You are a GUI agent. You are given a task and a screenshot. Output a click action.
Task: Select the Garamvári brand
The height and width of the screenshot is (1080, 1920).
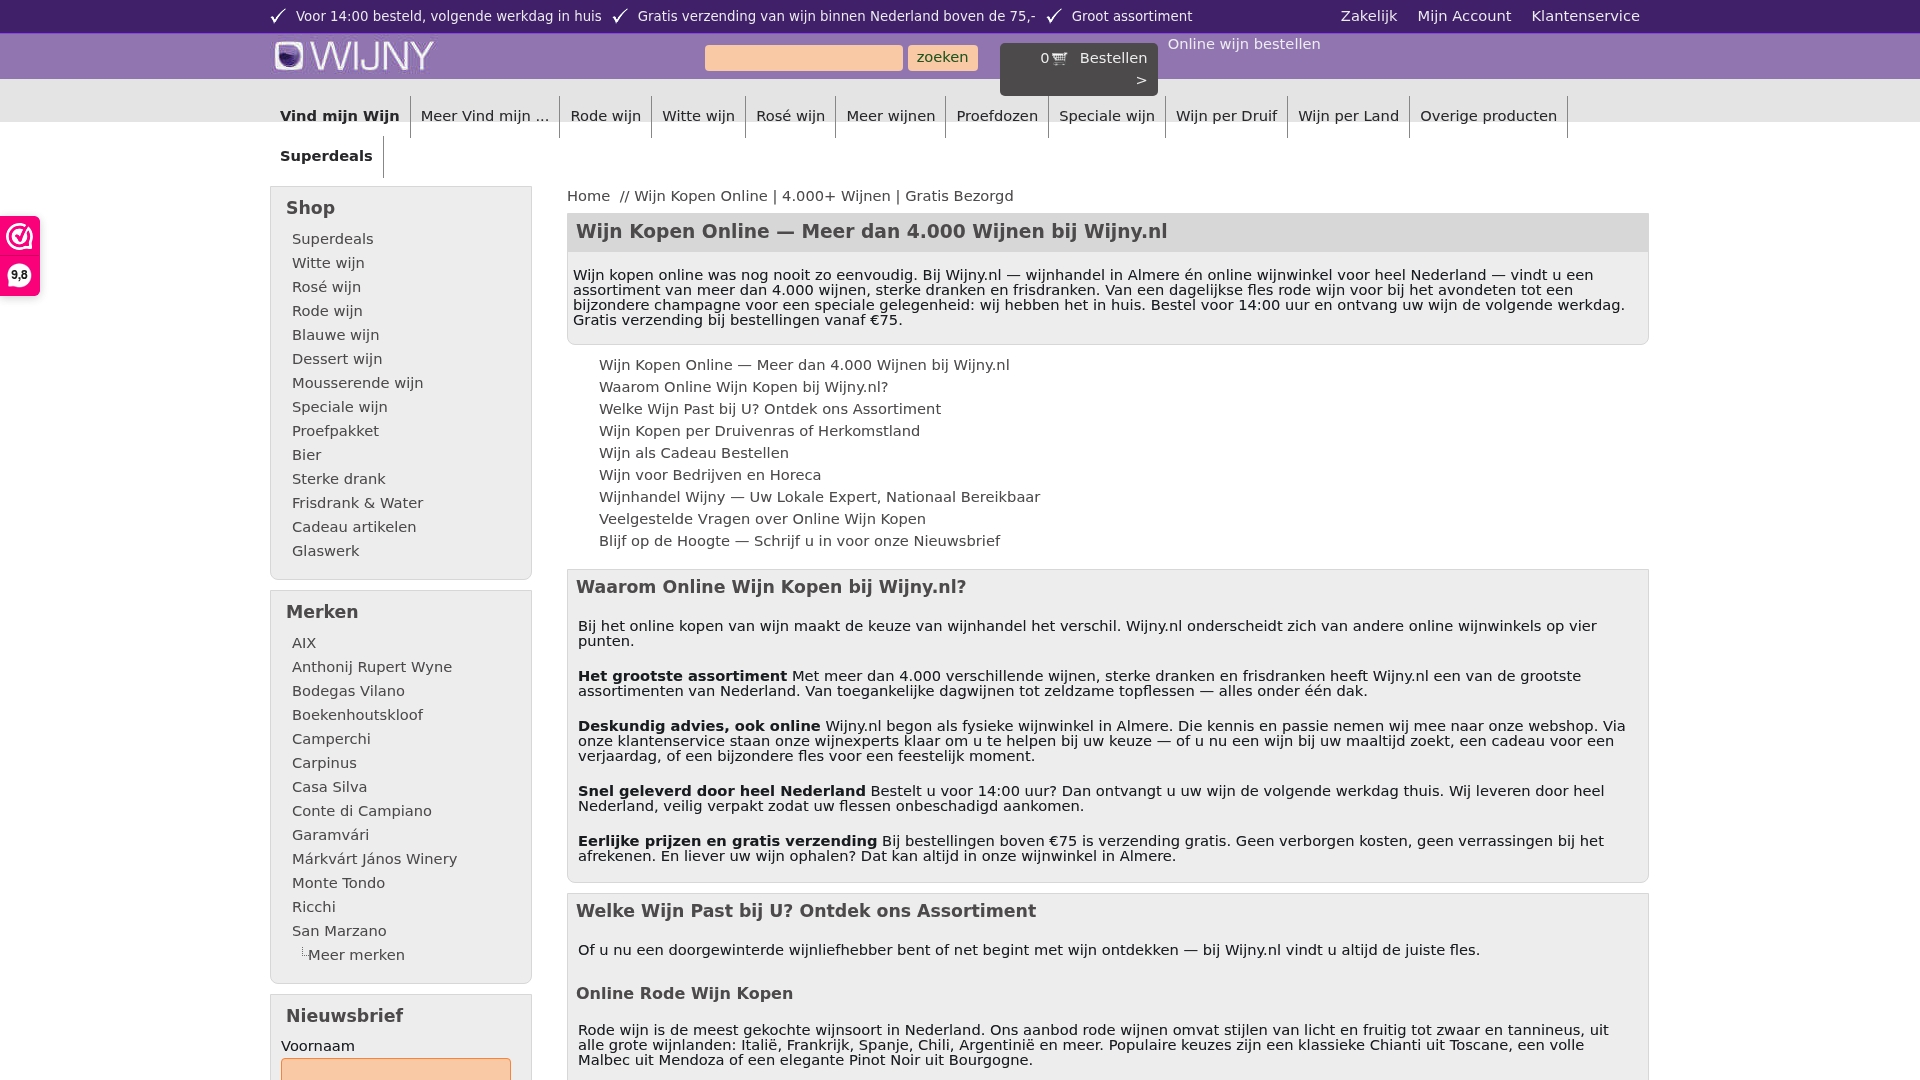(330, 835)
